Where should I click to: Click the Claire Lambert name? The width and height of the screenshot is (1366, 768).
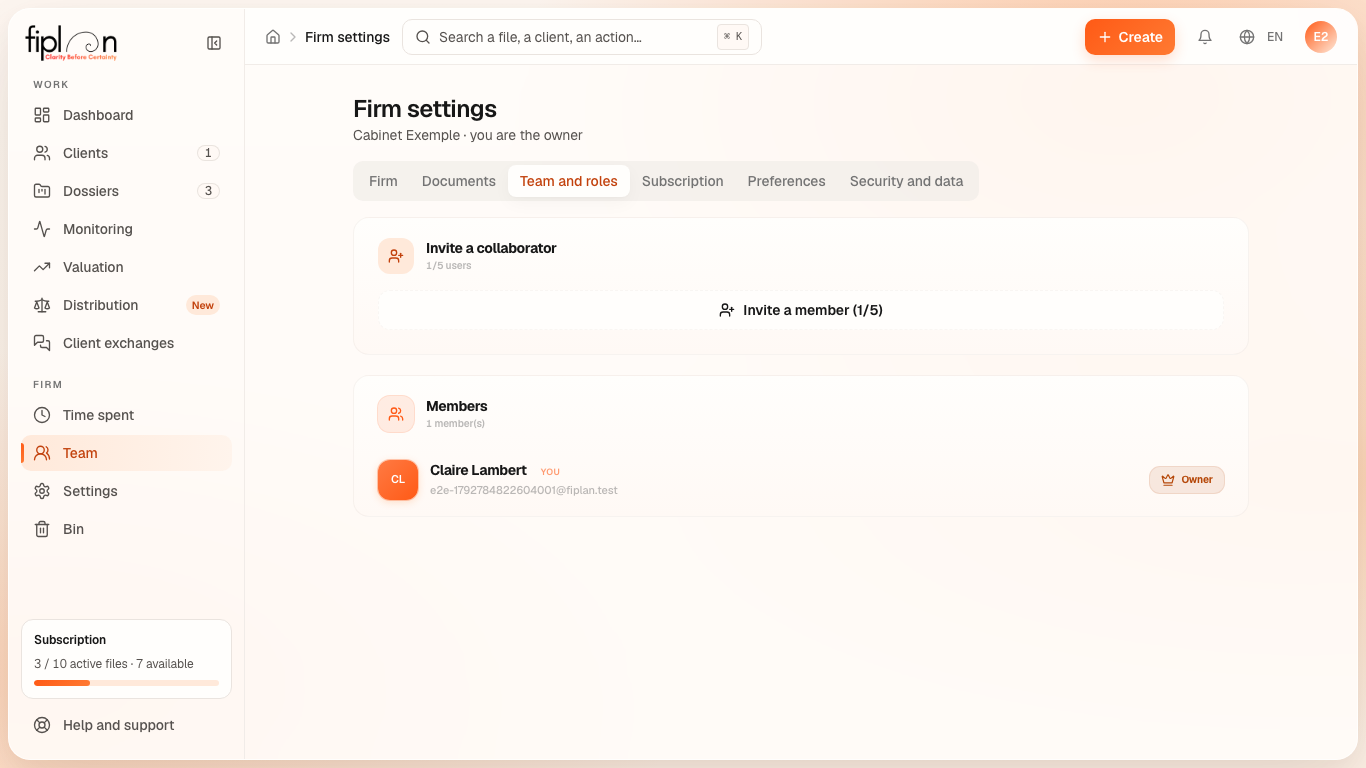pyautogui.click(x=478, y=470)
